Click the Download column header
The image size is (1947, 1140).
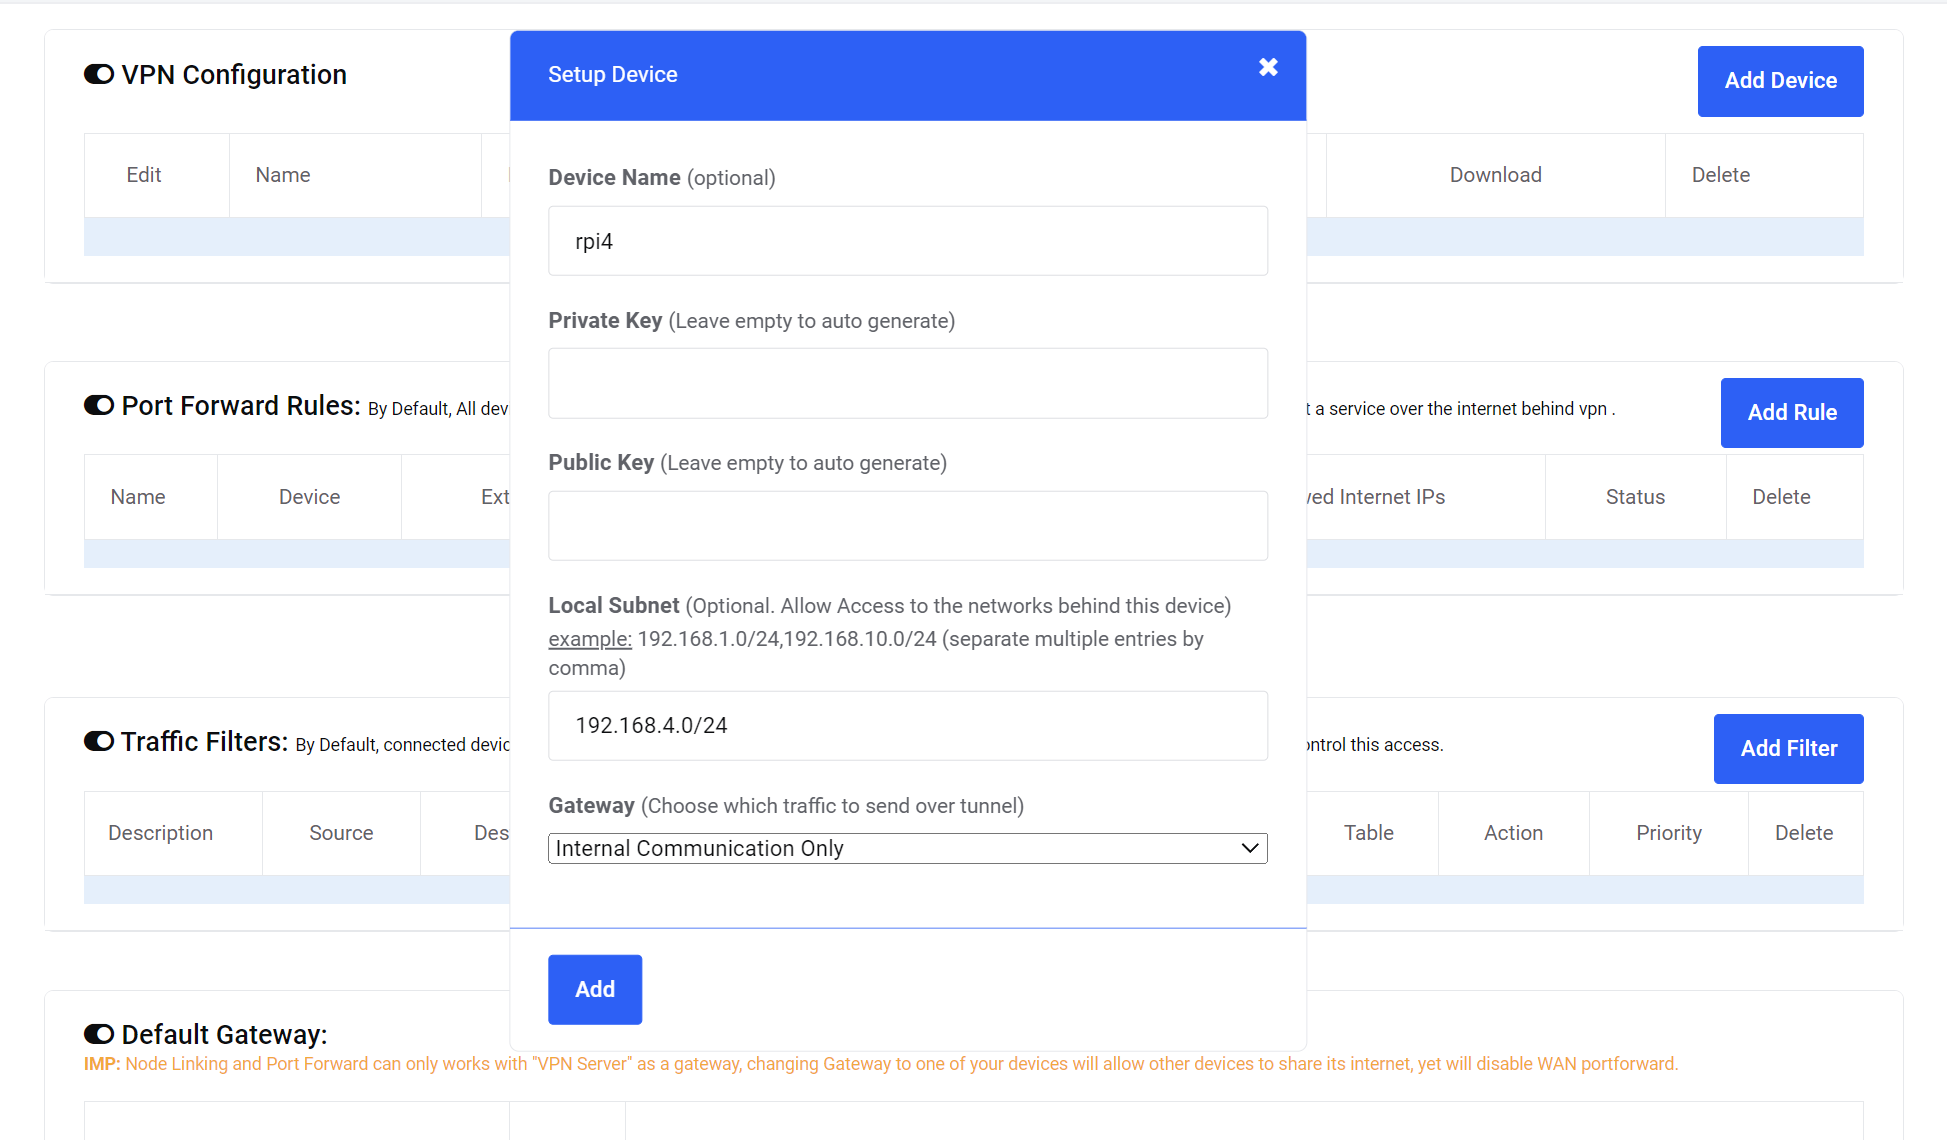click(1495, 175)
